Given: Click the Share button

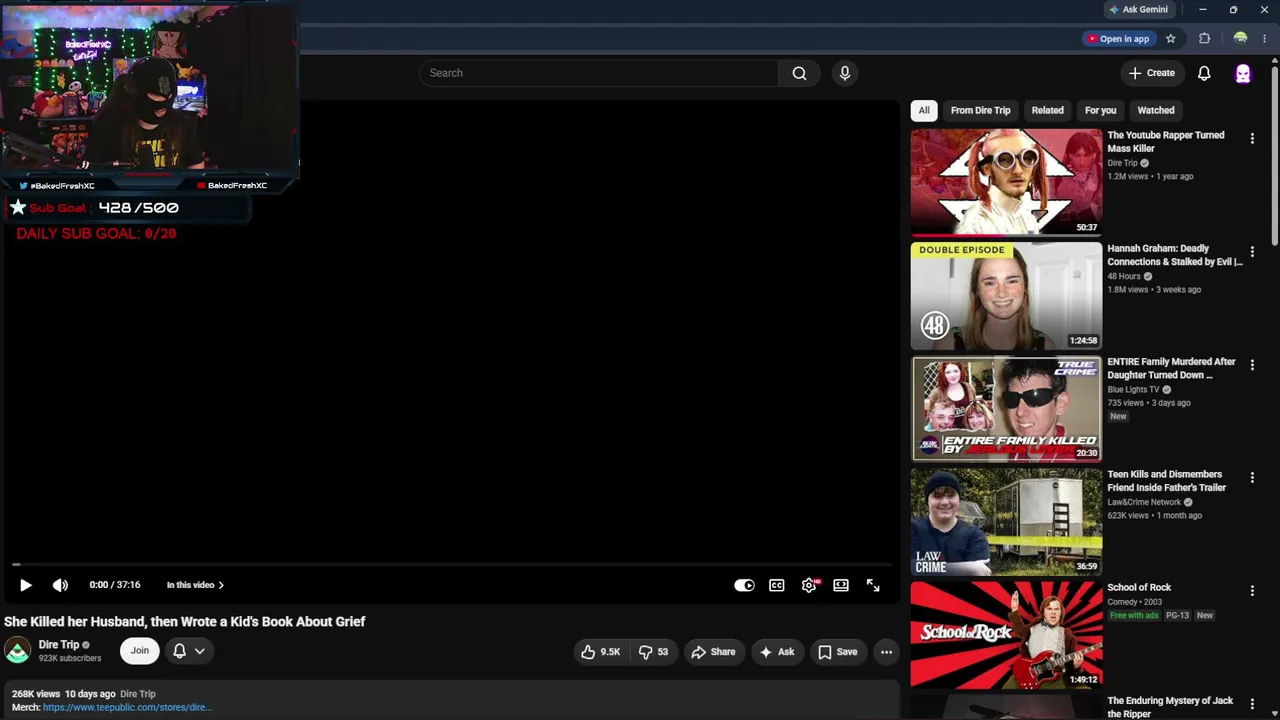Looking at the screenshot, I should coord(713,652).
